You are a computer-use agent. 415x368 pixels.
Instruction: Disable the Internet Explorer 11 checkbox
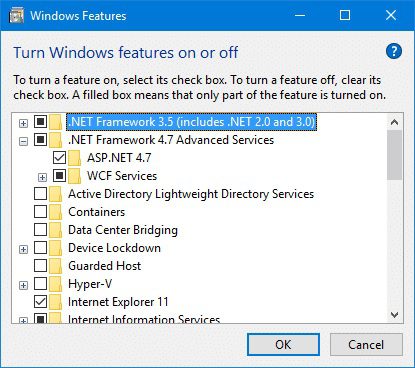click(40, 301)
